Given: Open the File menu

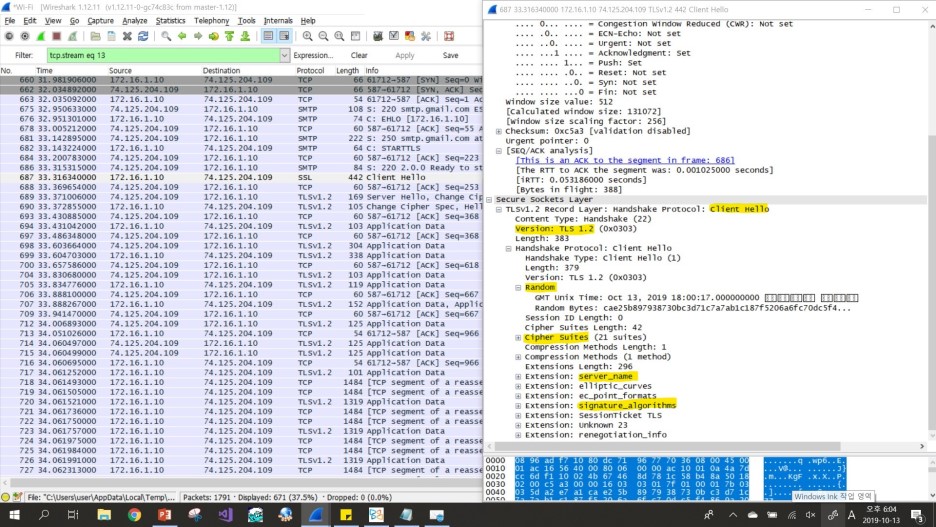Looking at the screenshot, I should (x=10, y=20).
